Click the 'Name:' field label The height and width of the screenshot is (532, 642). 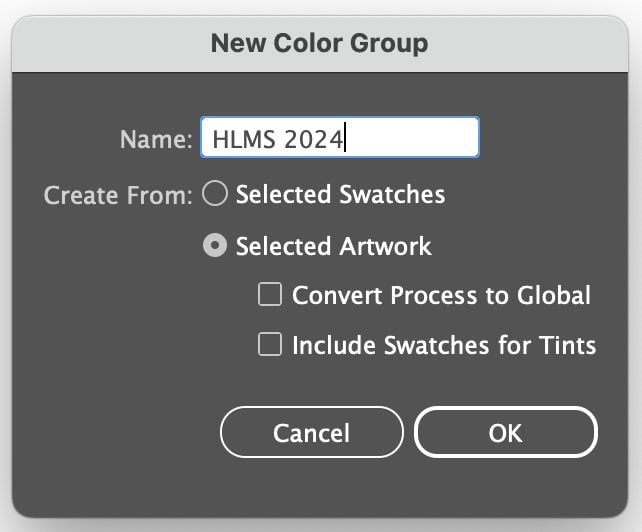tap(156, 139)
